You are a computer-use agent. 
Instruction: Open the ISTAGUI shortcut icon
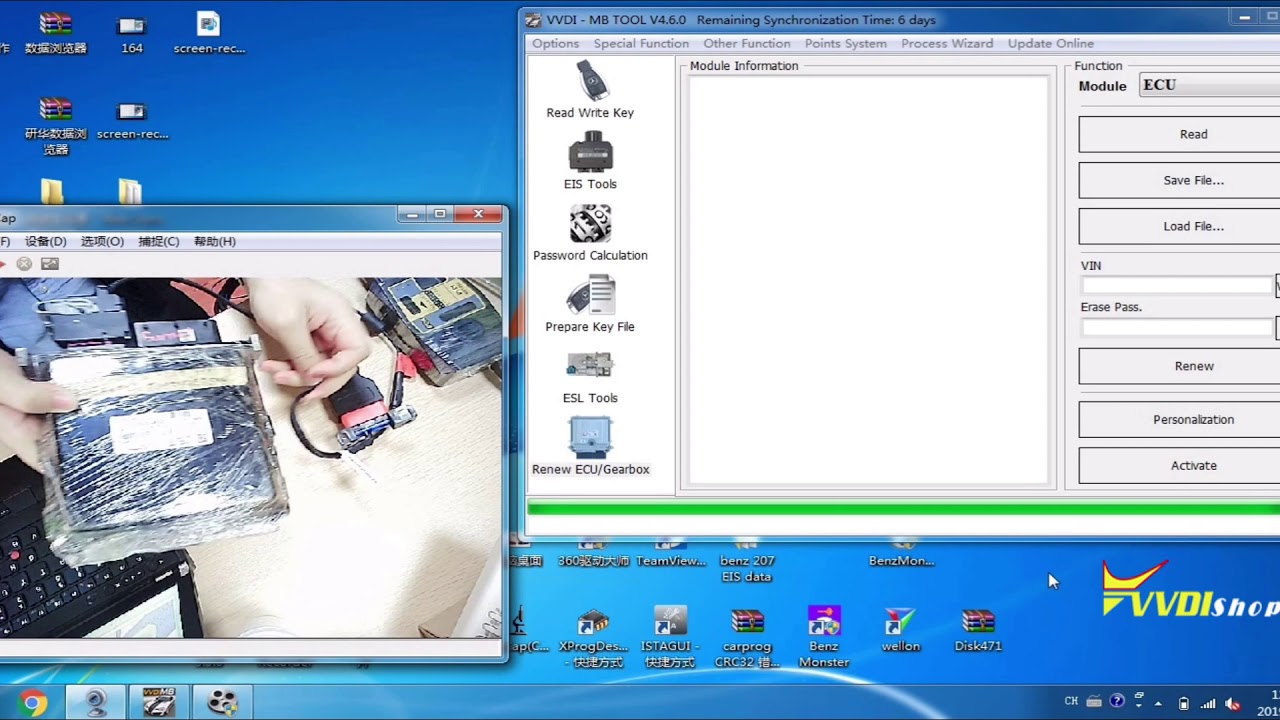(670, 638)
